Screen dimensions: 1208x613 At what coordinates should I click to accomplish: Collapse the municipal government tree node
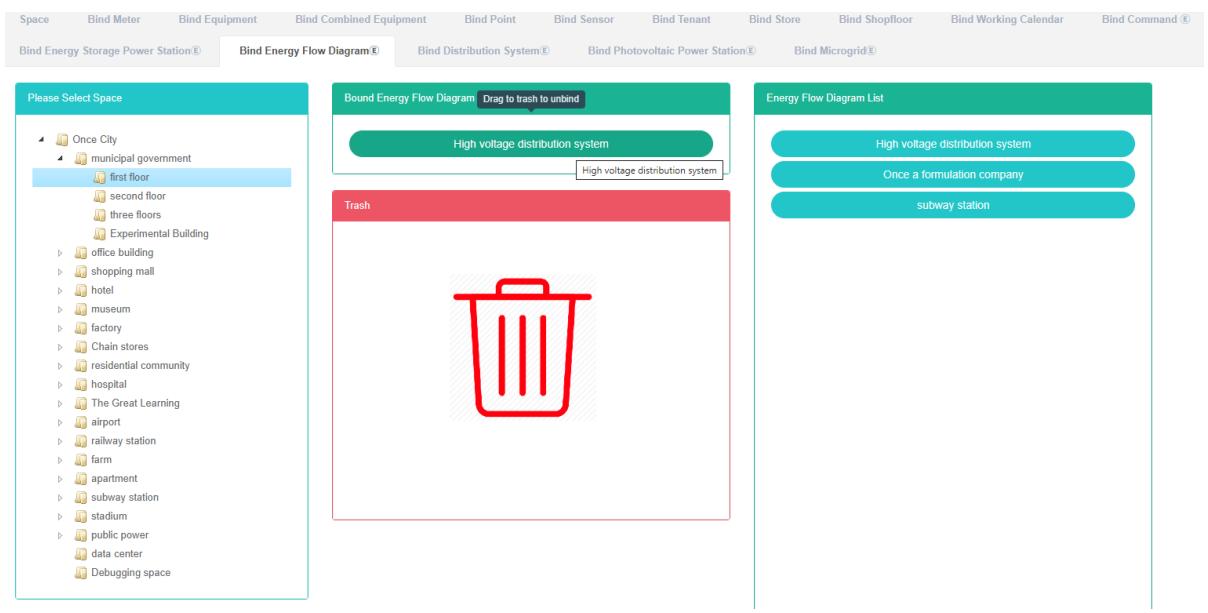62,158
